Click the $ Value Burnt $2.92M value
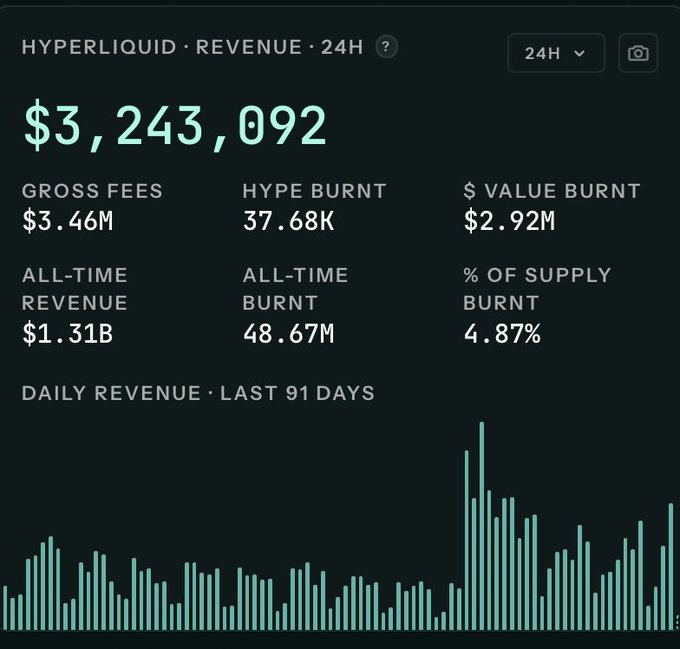680x649 pixels. pos(509,221)
